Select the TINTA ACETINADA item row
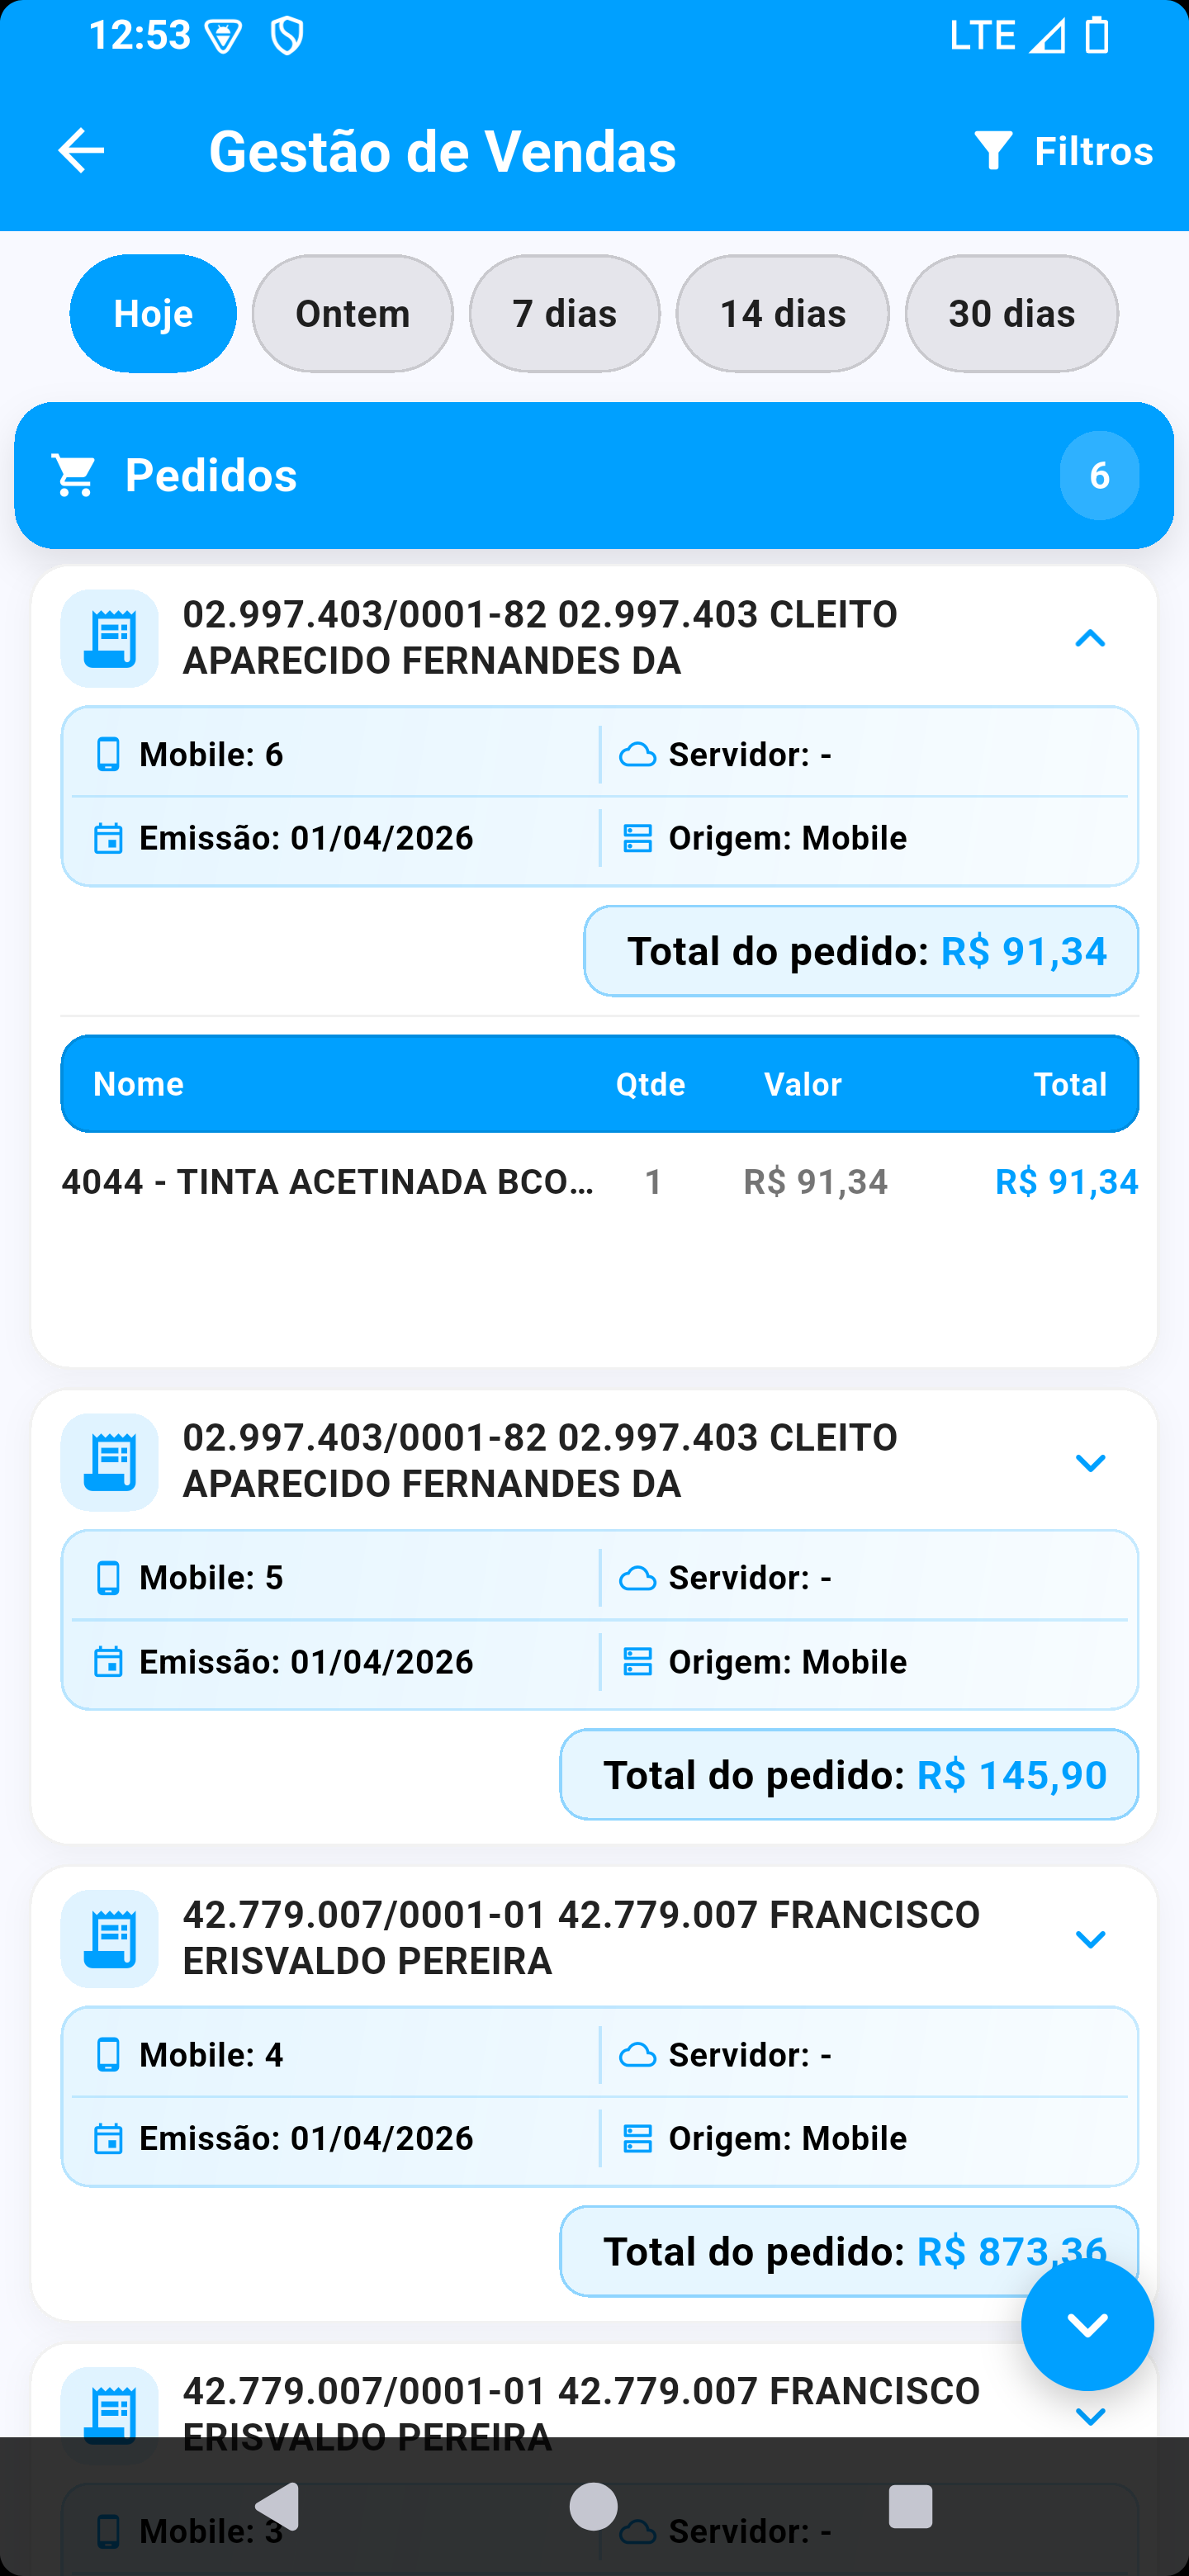 tap(600, 1182)
